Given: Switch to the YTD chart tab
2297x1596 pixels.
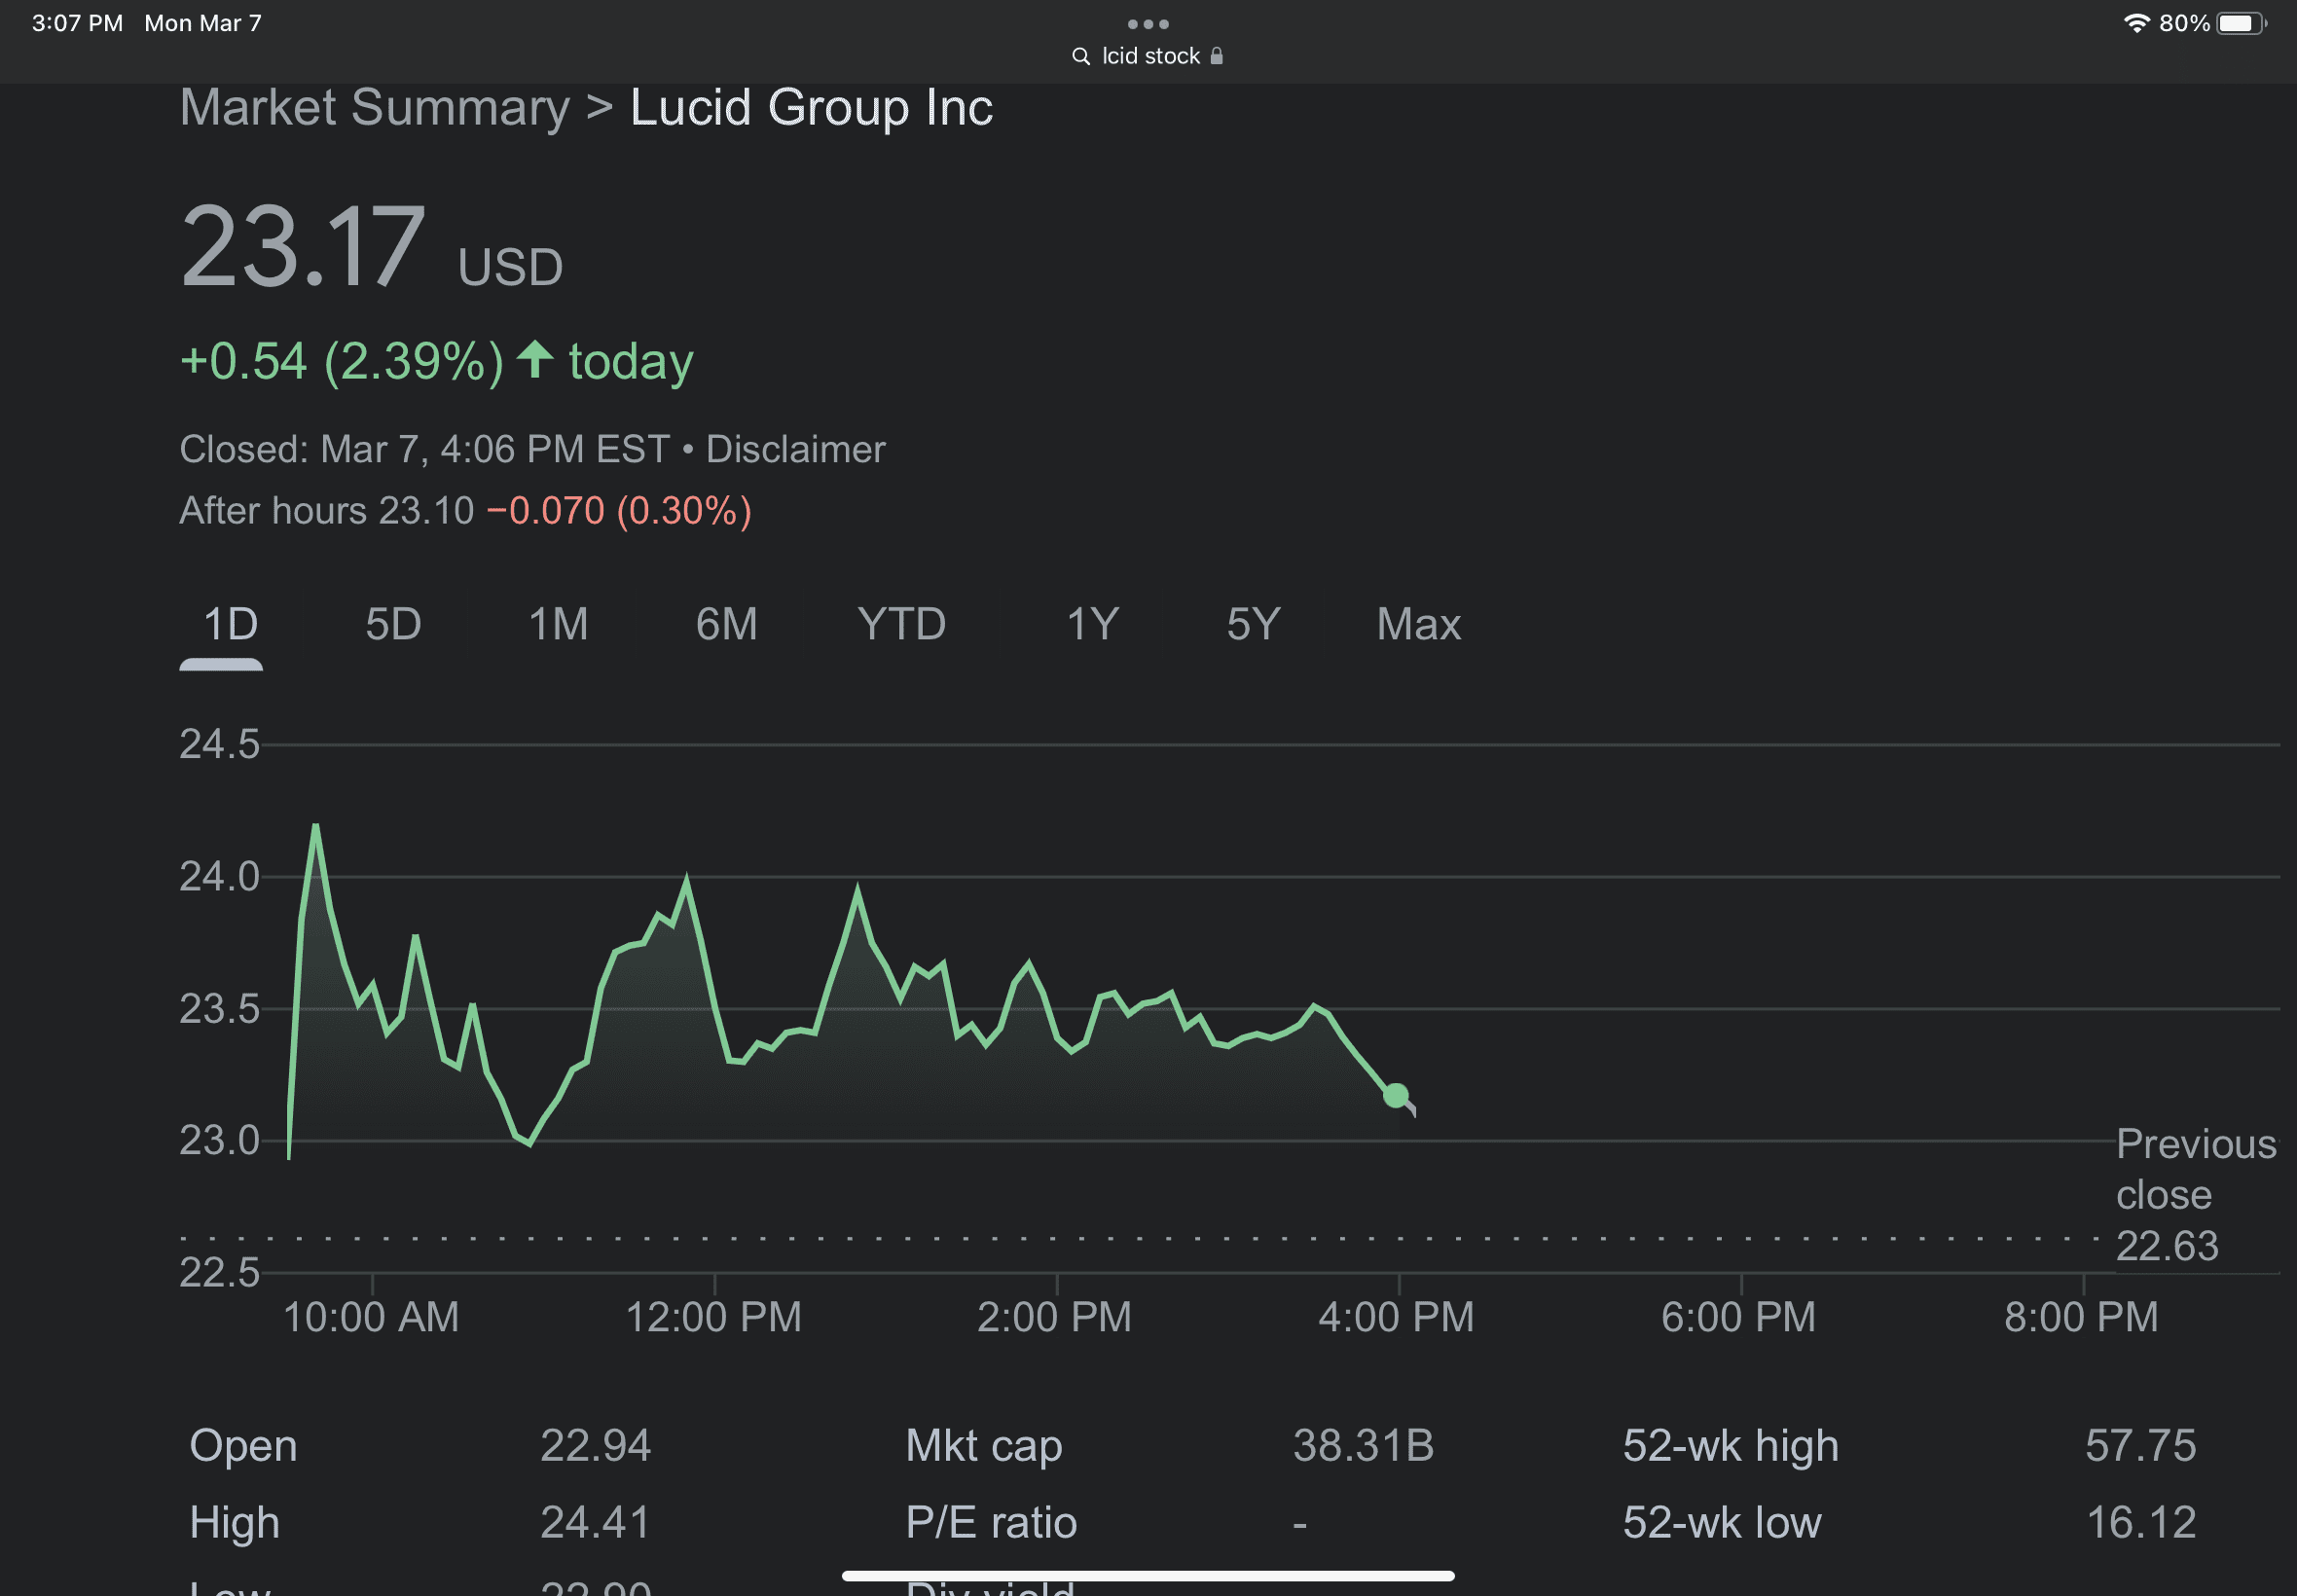Looking at the screenshot, I should (901, 625).
